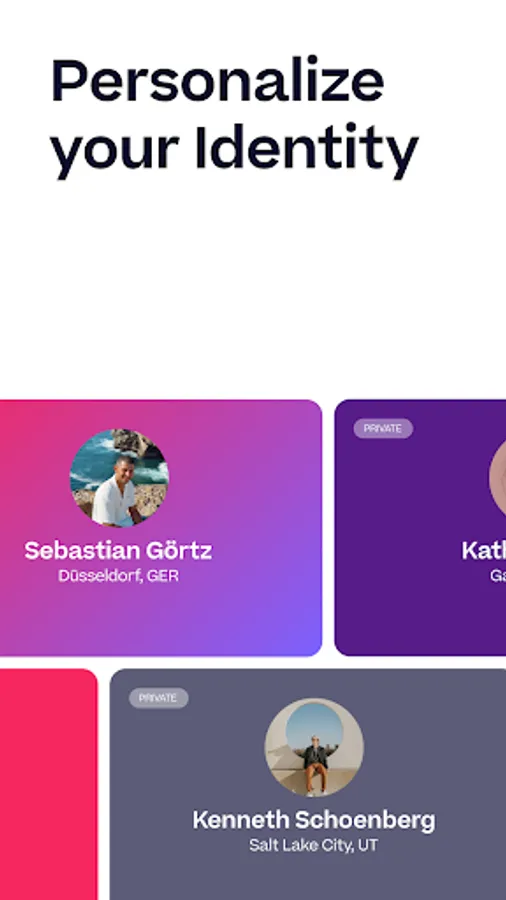Select the Sebastian Görtz name label

(x=118, y=550)
